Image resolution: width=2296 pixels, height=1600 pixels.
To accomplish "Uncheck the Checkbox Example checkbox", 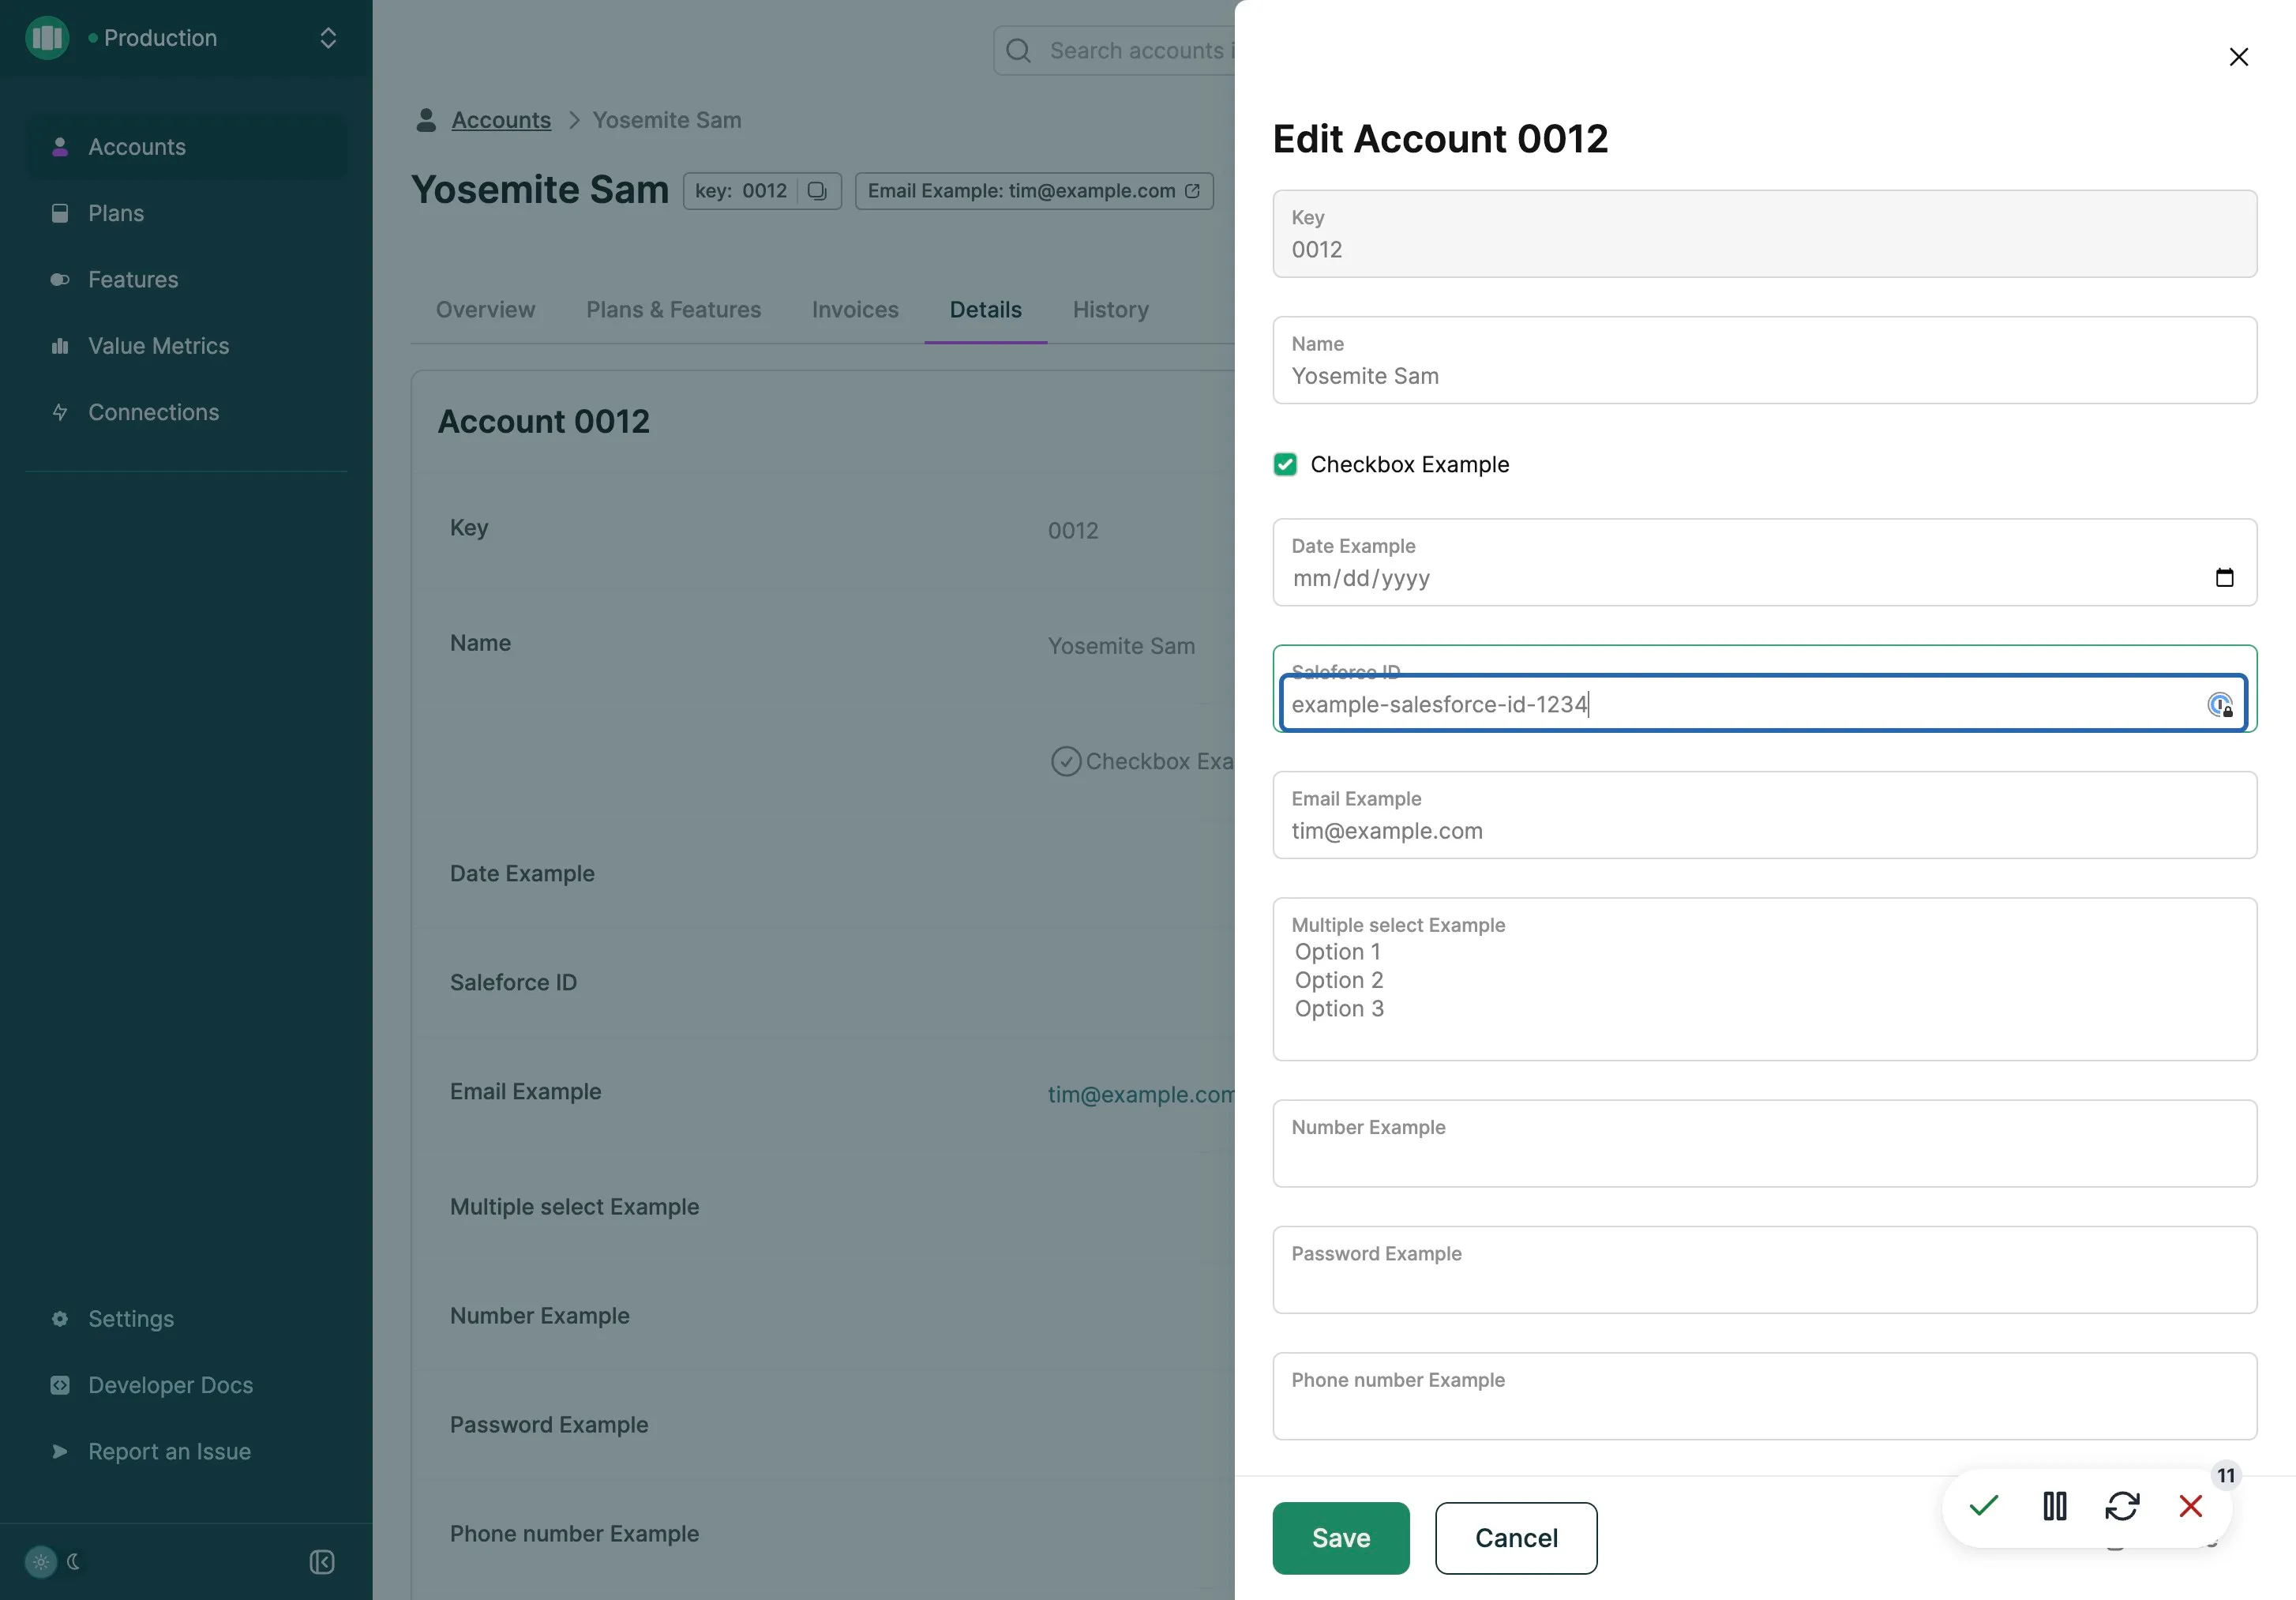I will 1285,465.
